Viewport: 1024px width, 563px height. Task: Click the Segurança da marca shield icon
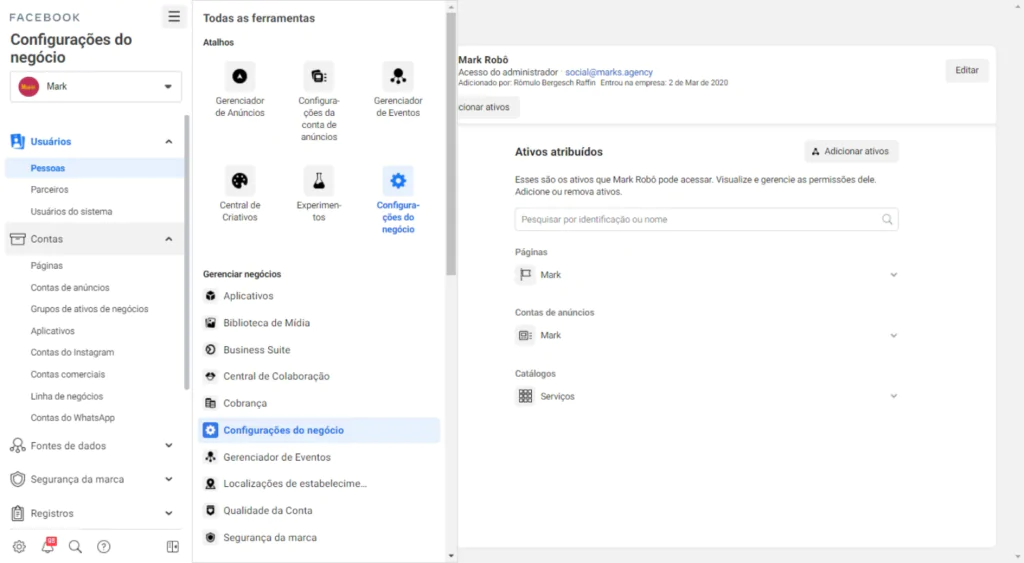pyautogui.click(x=18, y=479)
